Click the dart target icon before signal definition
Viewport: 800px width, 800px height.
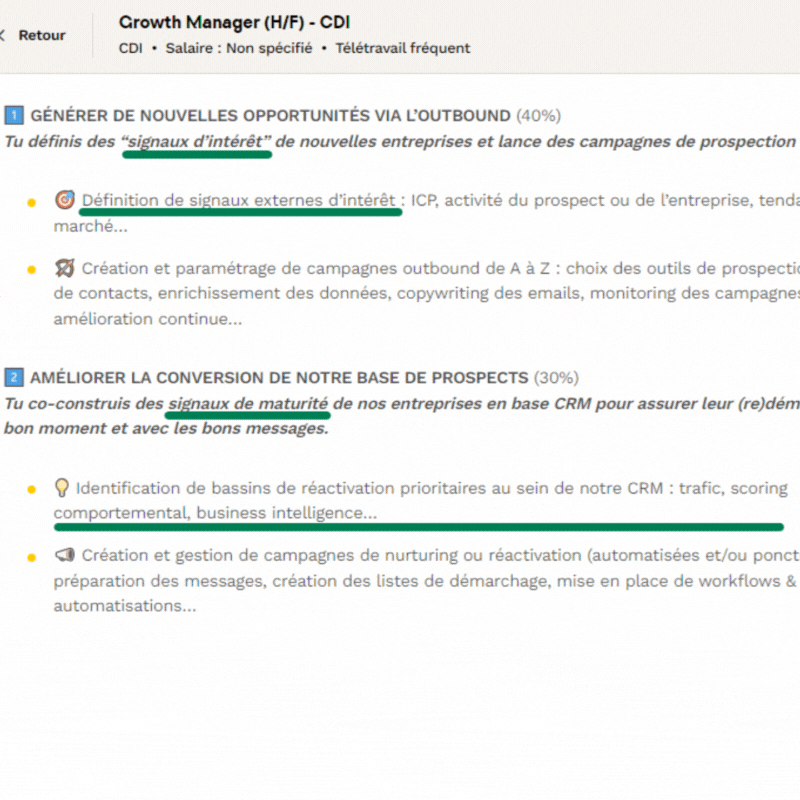pos(64,200)
